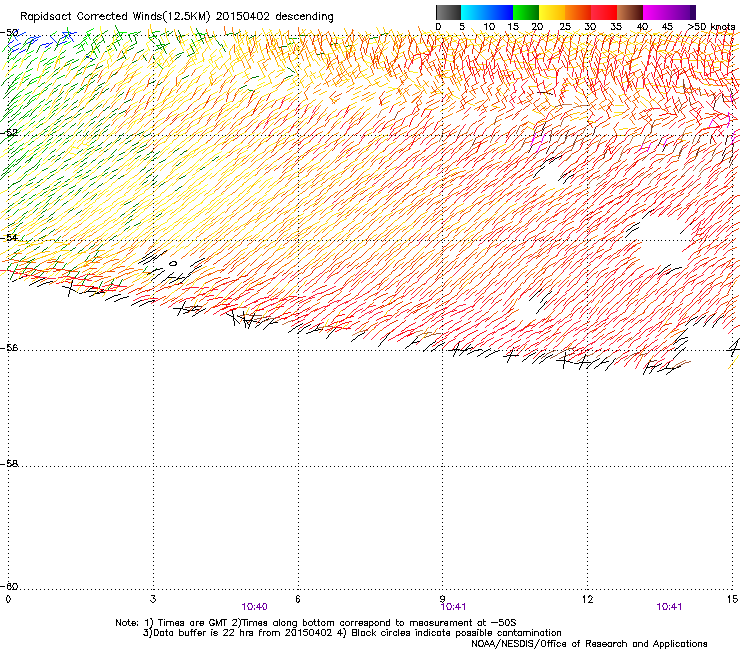Select the '-50' latitude axis label
This screenshot has height=650, width=740.
pos(9,33)
